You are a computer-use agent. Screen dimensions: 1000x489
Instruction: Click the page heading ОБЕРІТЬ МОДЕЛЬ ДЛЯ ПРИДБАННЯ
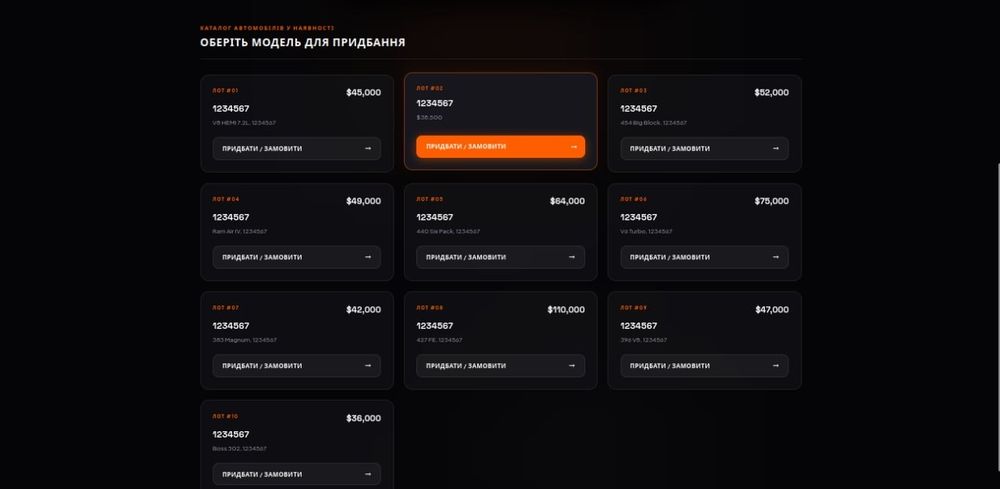[302, 43]
